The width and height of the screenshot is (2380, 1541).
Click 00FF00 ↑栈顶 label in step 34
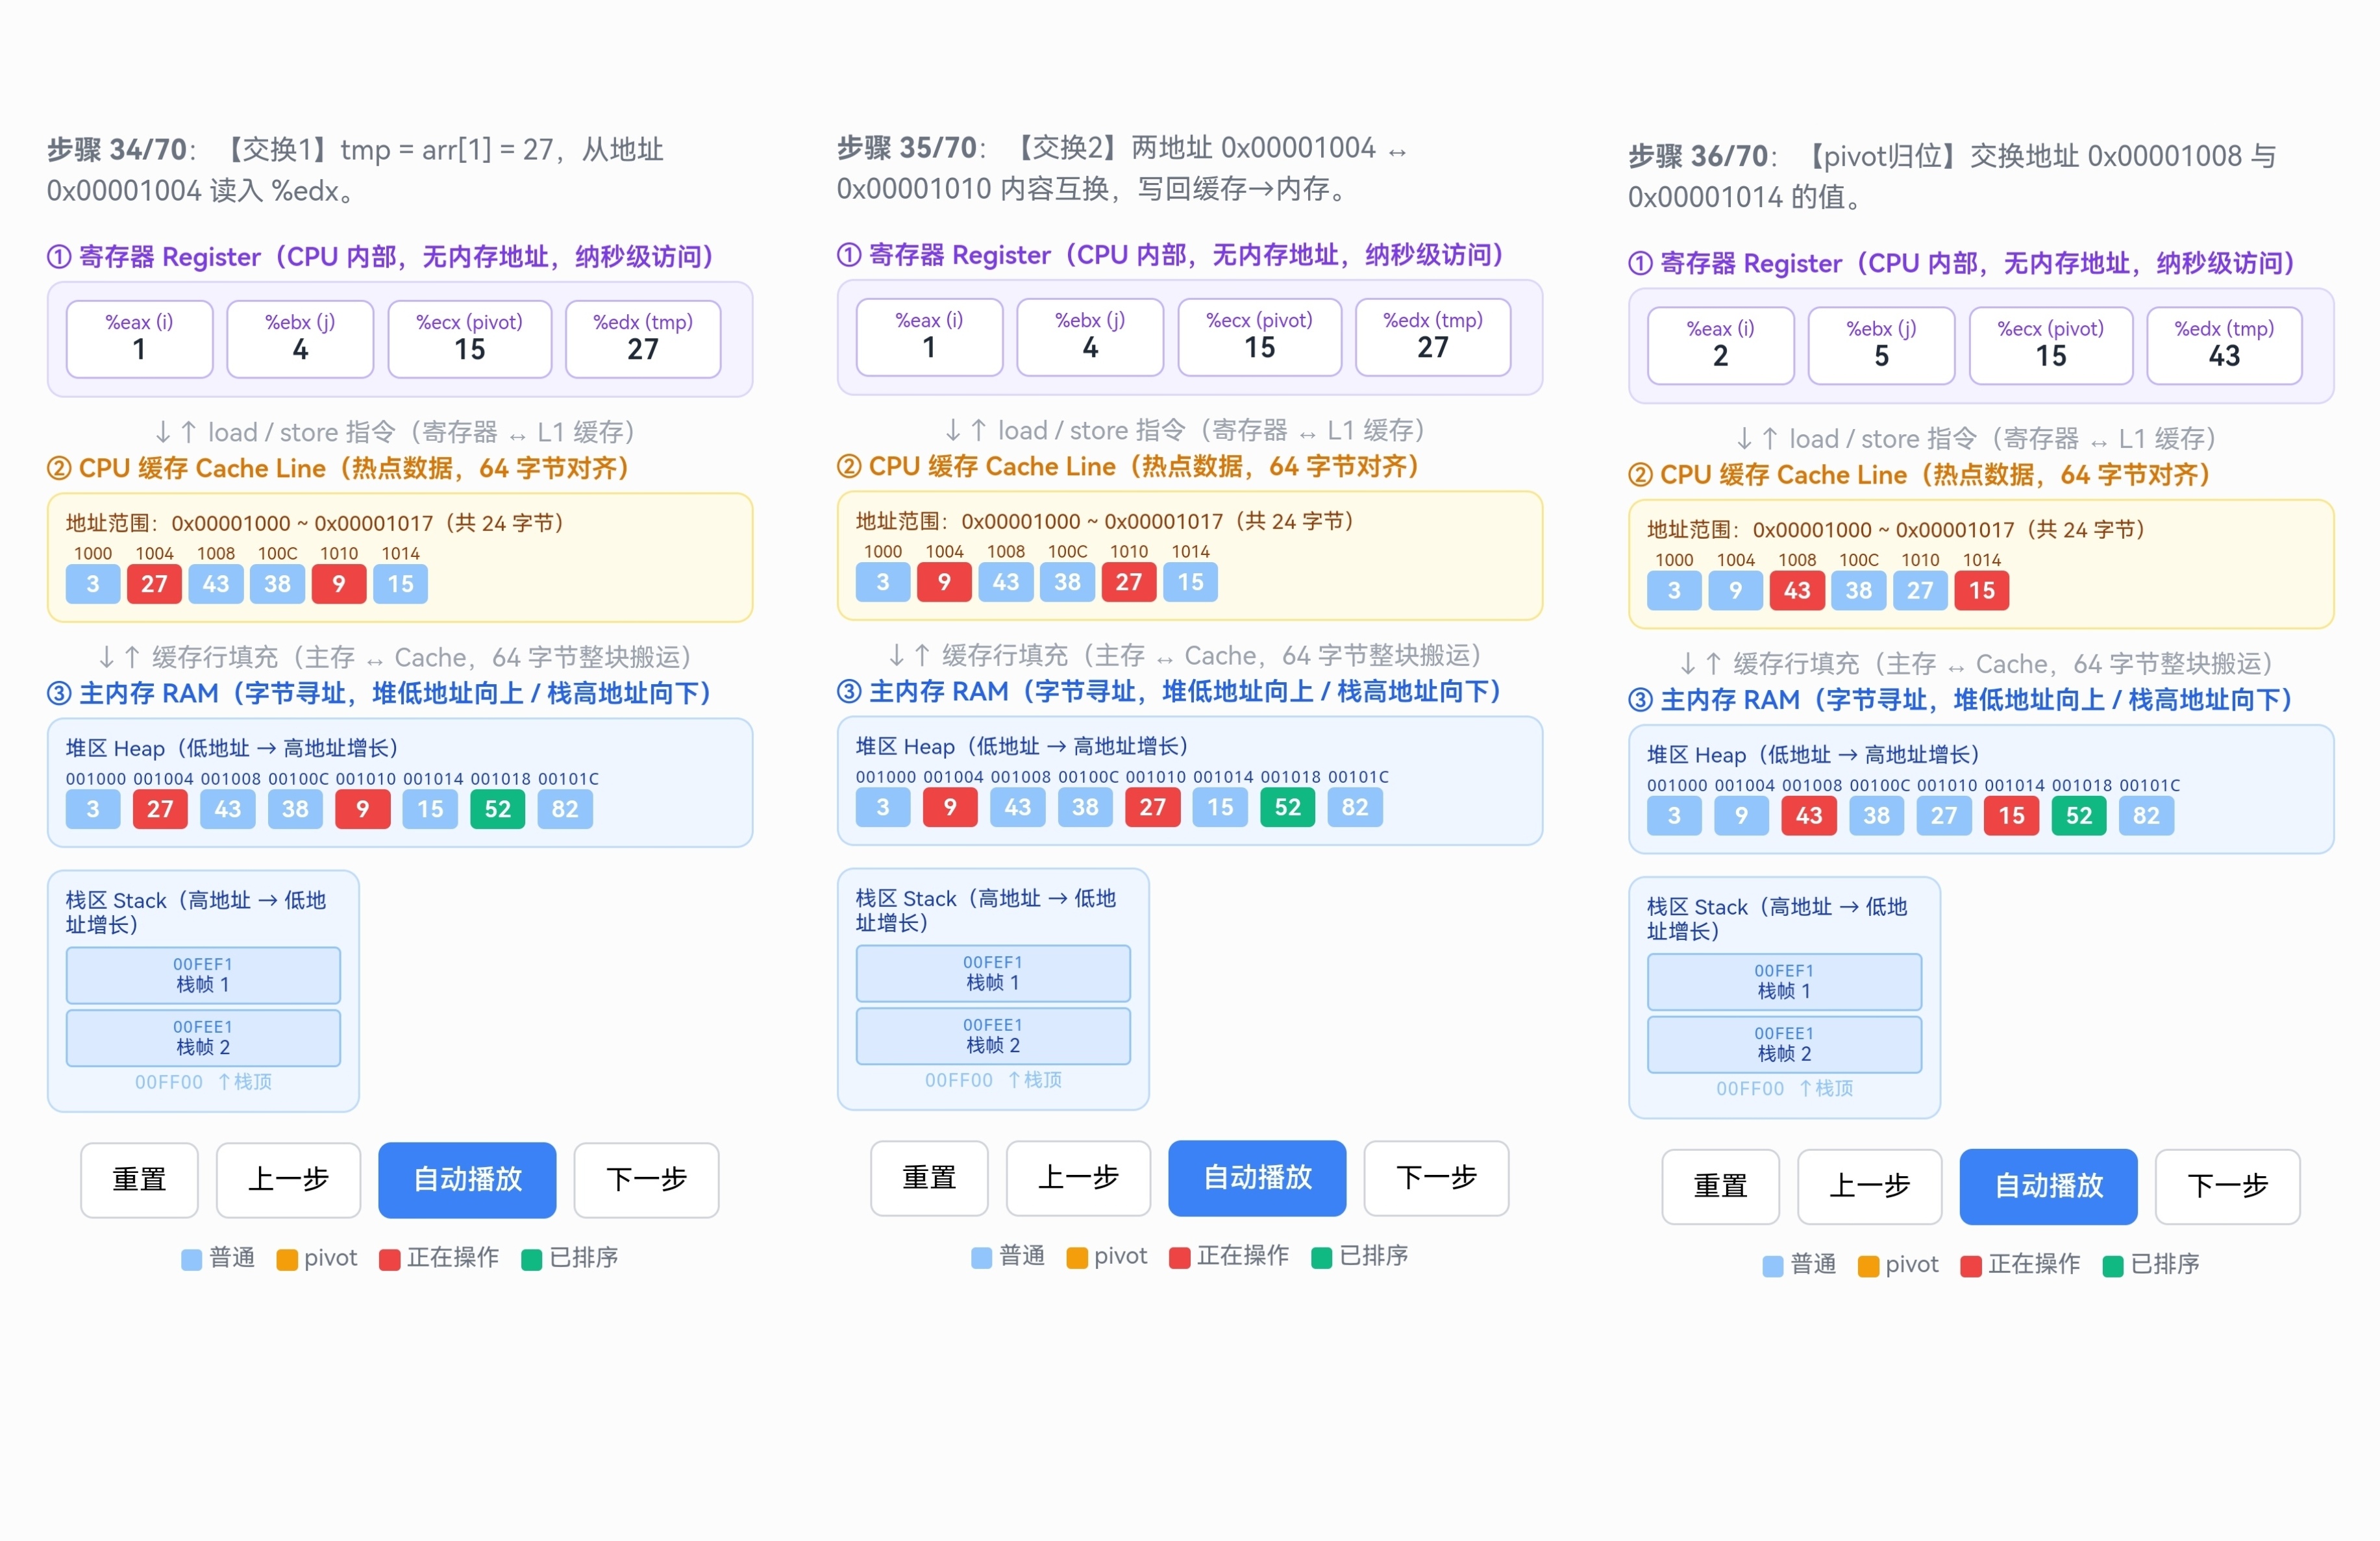tap(203, 1082)
